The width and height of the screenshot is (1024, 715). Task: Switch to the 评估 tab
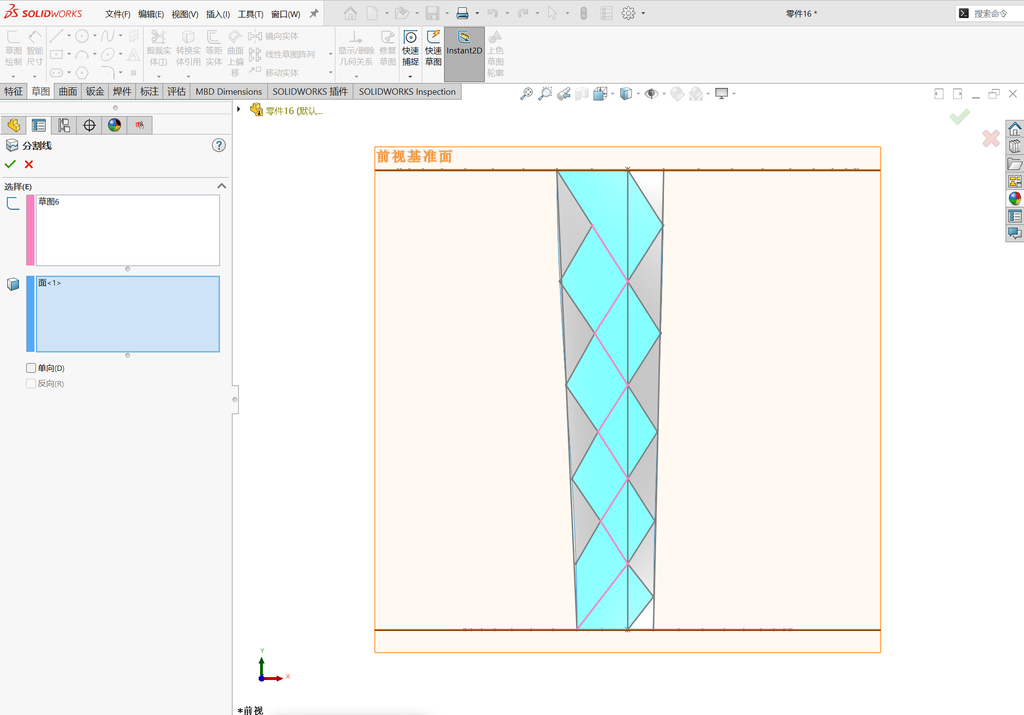tap(176, 91)
